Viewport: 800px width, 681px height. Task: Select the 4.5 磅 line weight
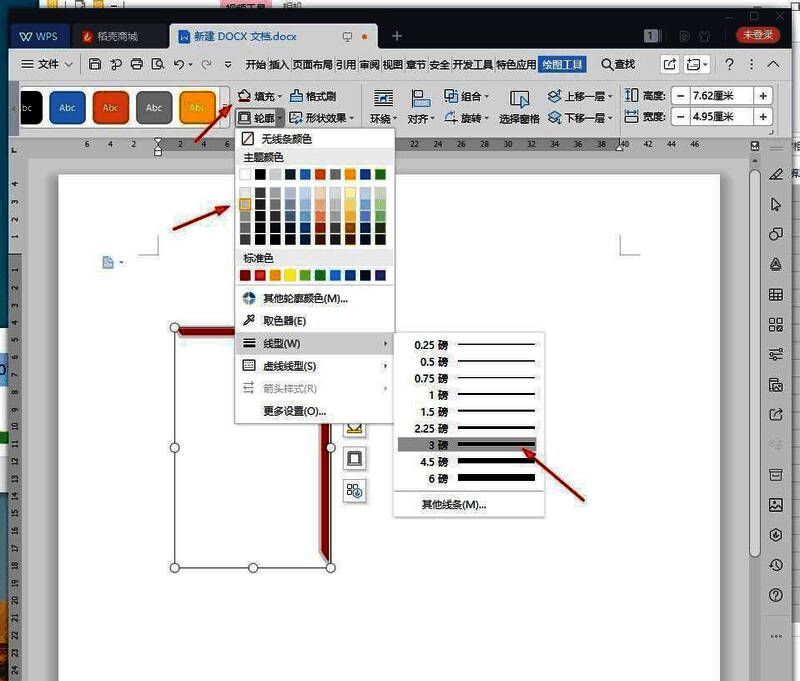tap(468, 461)
